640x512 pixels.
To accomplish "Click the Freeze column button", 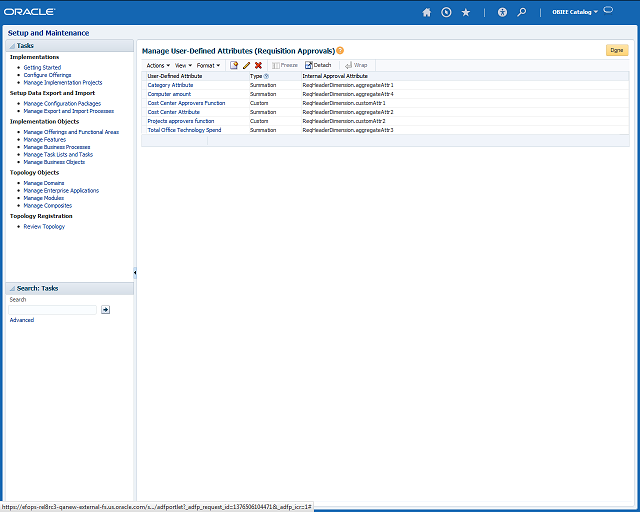I will pyautogui.click(x=285, y=65).
